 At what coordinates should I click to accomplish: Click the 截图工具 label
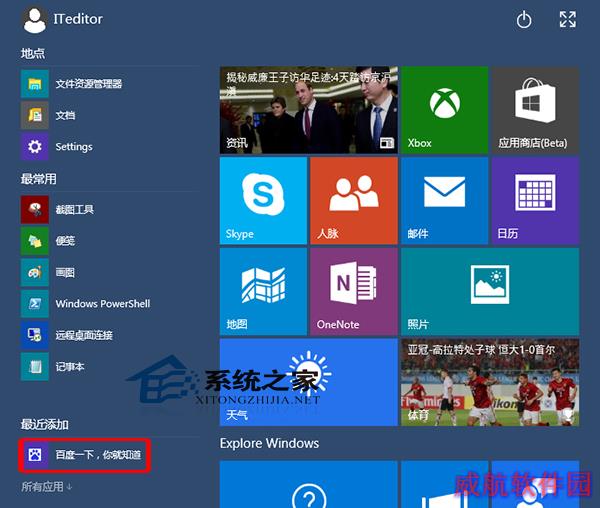coord(75,209)
